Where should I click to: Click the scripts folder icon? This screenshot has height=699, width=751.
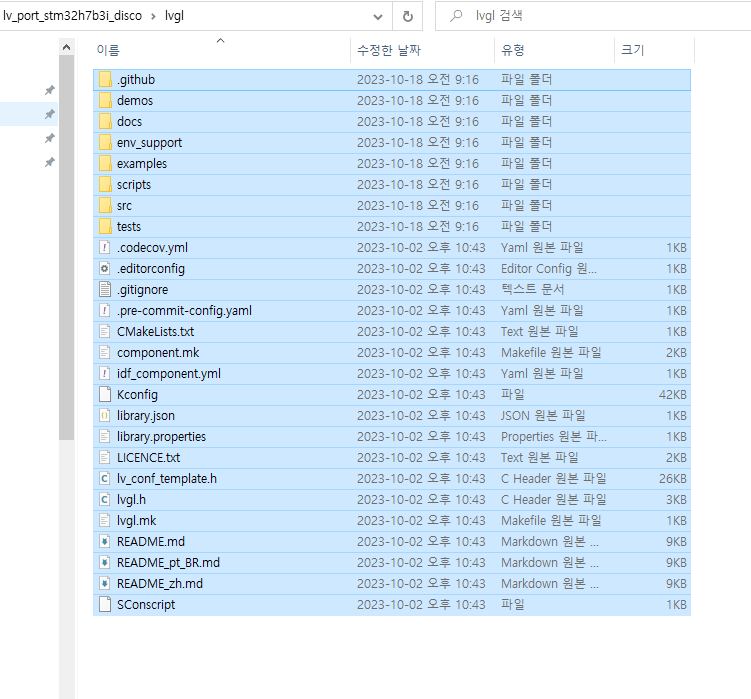point(105,184)
